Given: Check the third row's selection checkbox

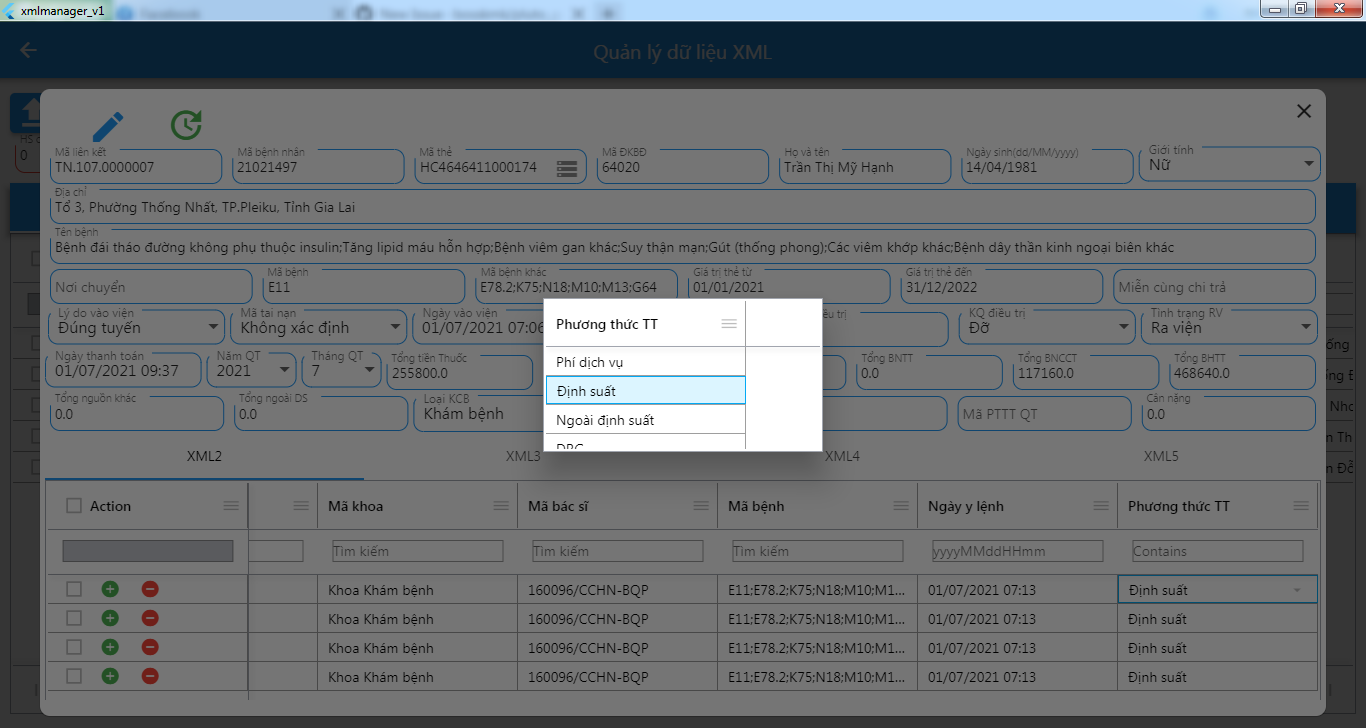Looking at the screenshot, I should click(x=73, y=647).
